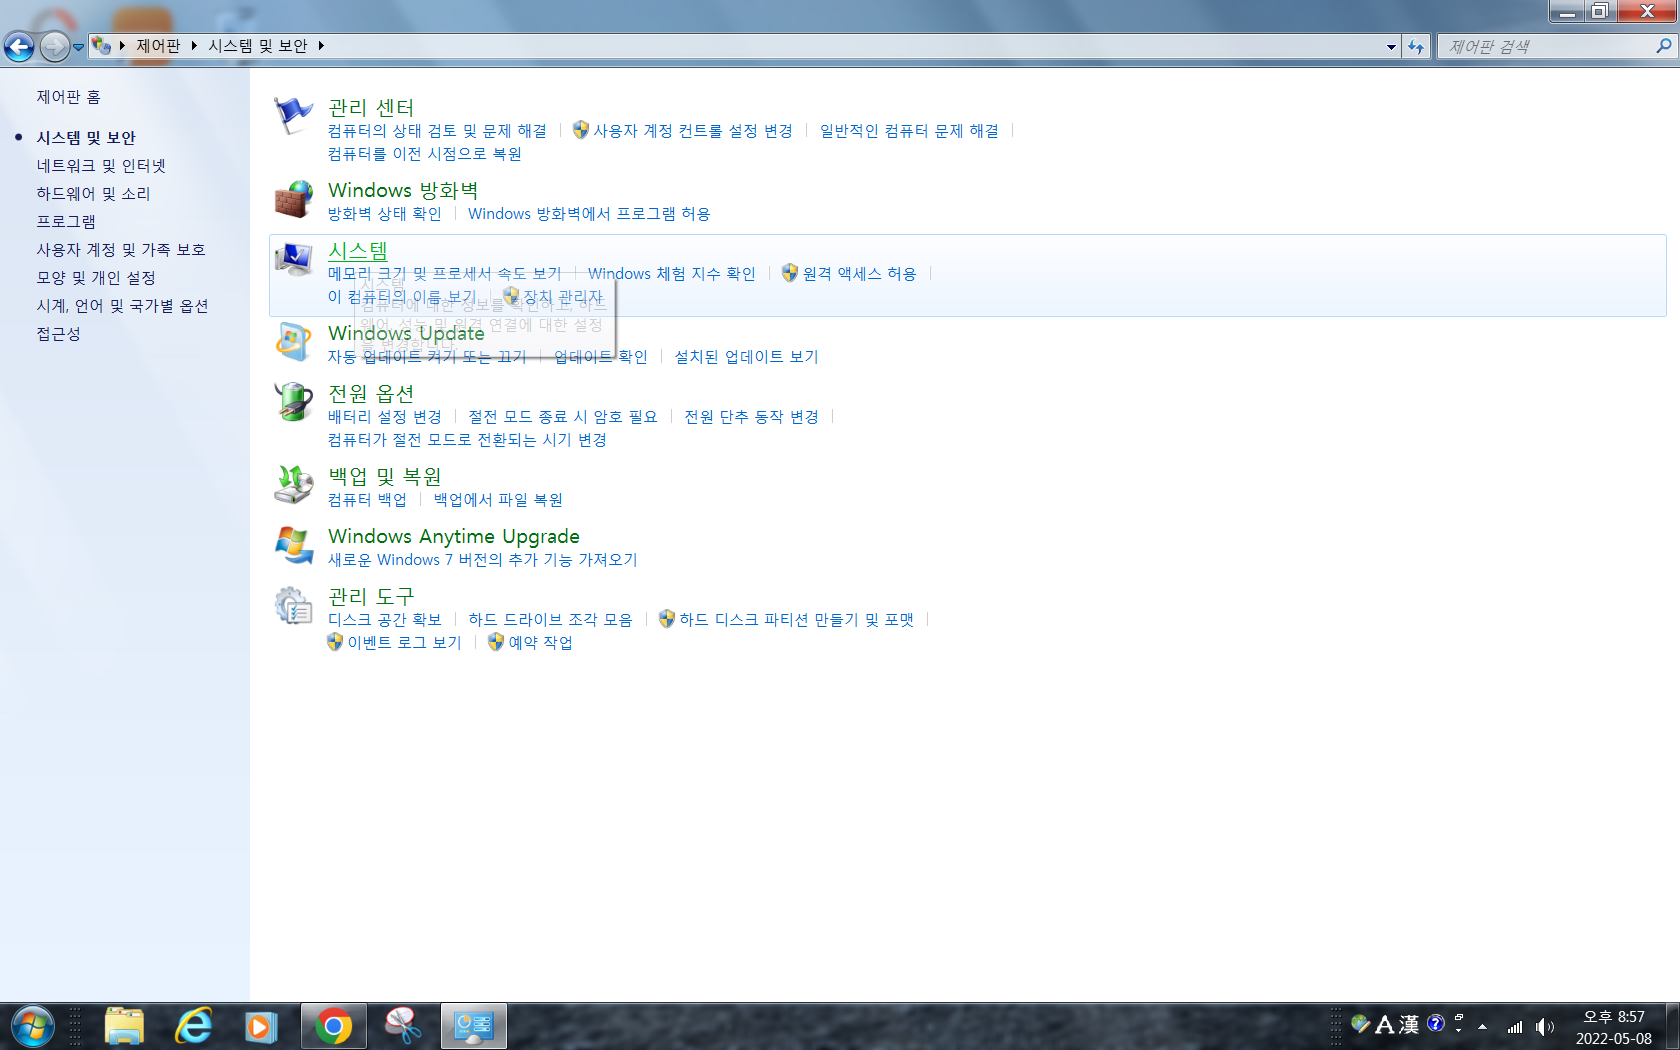
Task: Launch Internet Explorer from taskbar
Action: [x=194, y=1026]
